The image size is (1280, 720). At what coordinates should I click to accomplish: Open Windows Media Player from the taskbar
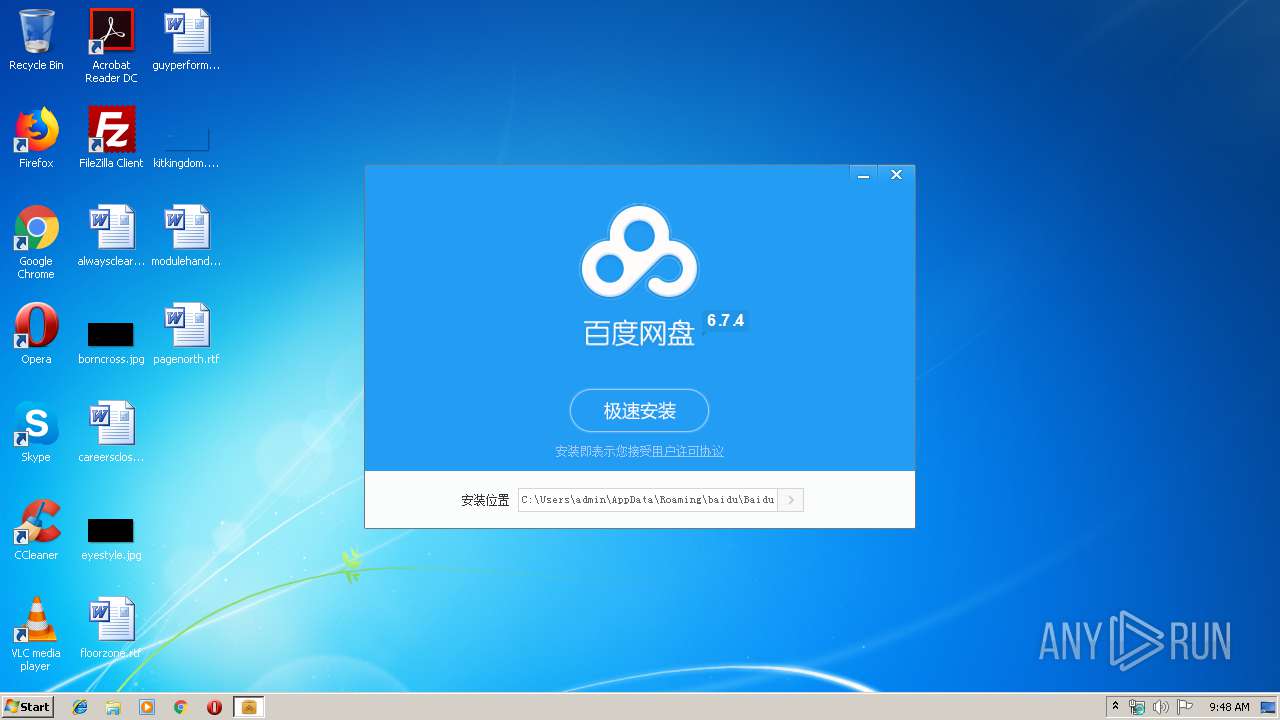(x=147, y=707)
